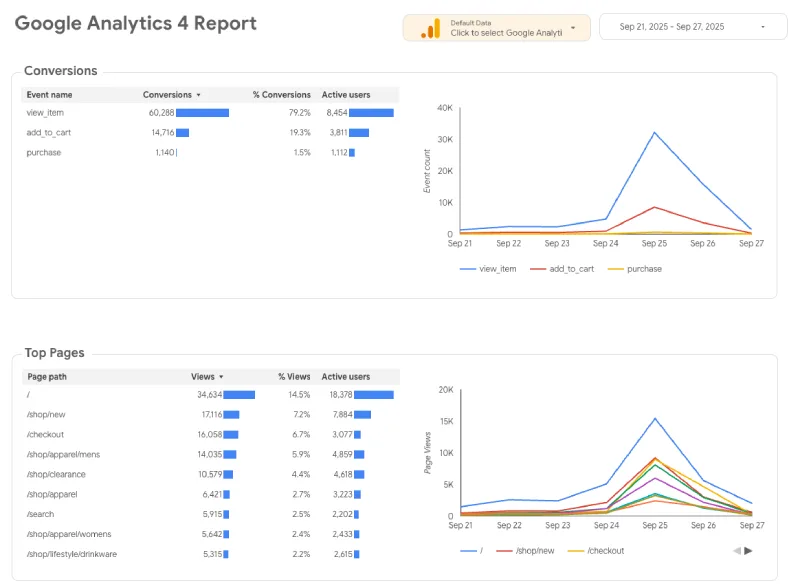Sort by the Page path column header

click(46, 377)
